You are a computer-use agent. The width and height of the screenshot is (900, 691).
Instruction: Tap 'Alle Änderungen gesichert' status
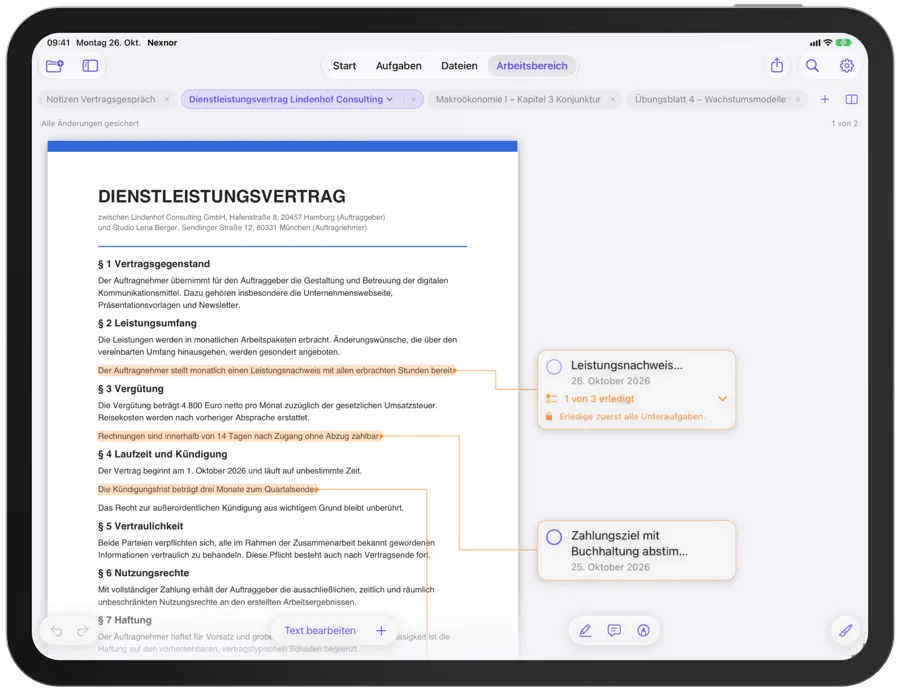90,123
